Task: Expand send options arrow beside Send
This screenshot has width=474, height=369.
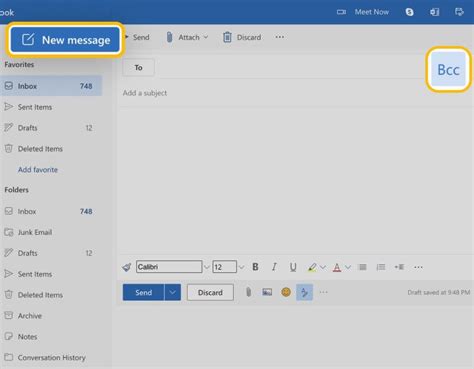Action: pos(172,292)
